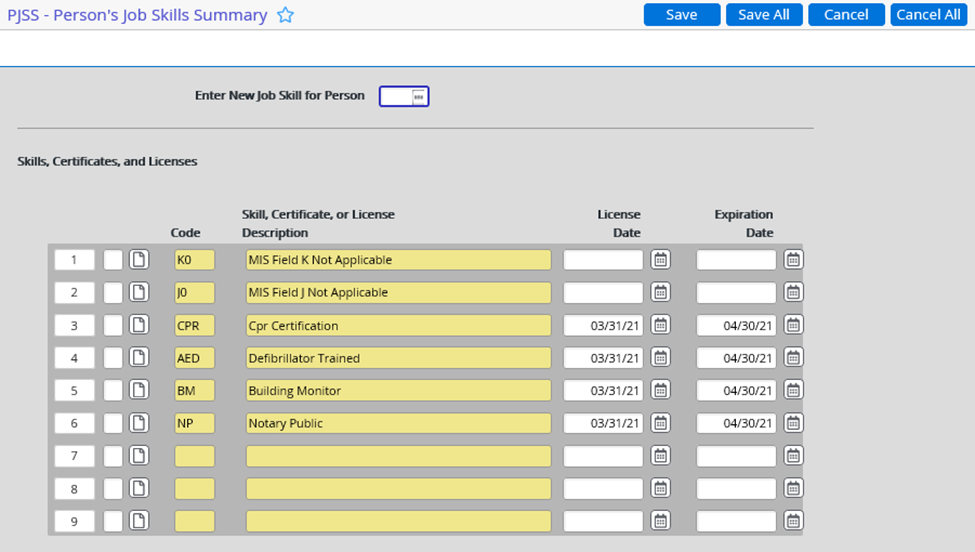Click the Save All button
Image resolution: width=975 pixels, height=552 pixels.
(764, 15)
